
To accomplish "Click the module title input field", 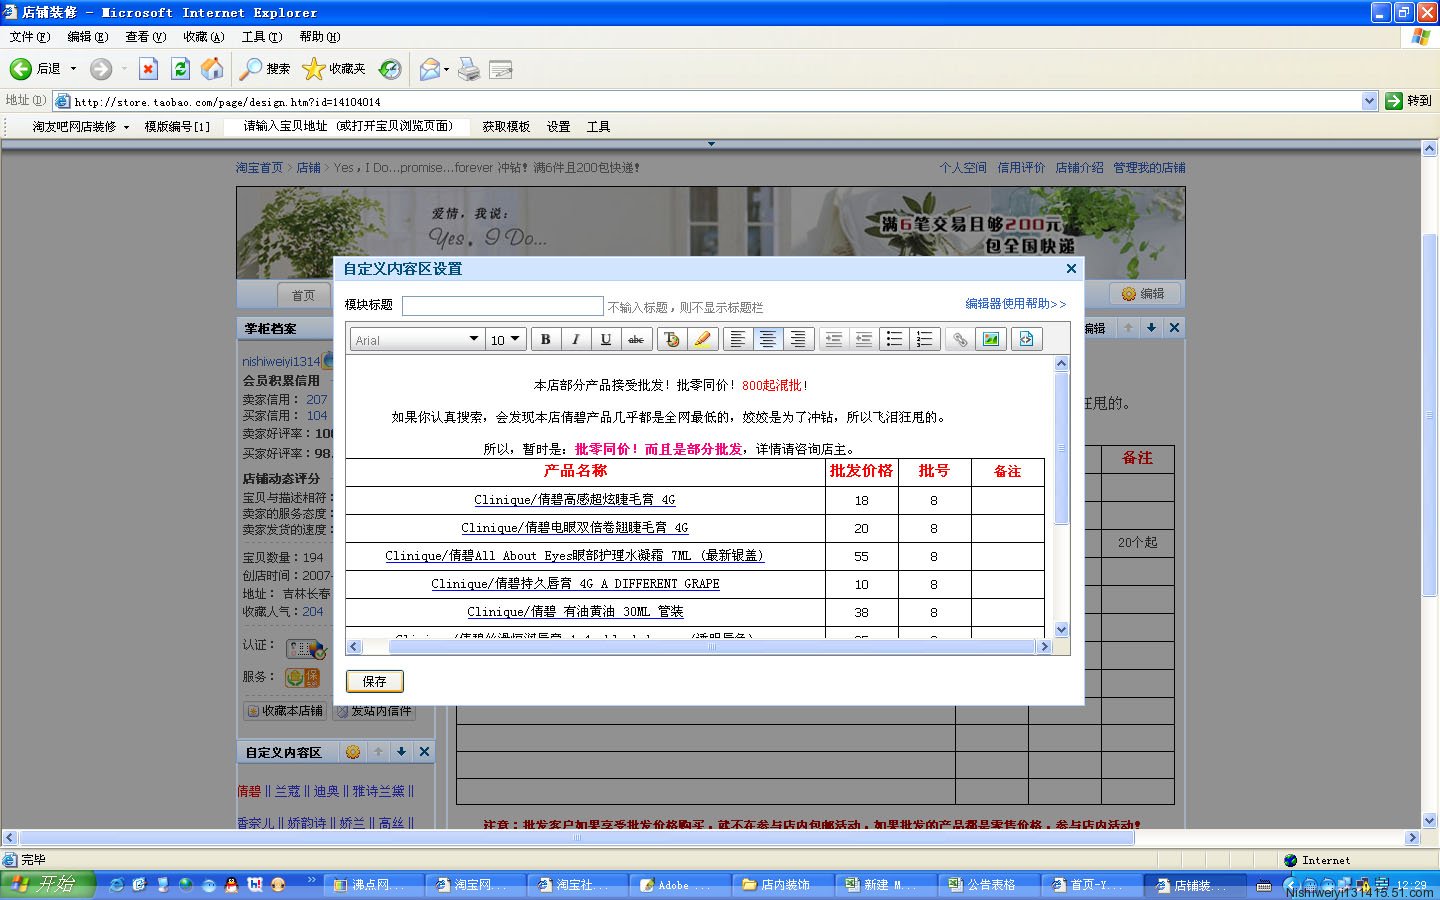I will (x=502, y=305).
